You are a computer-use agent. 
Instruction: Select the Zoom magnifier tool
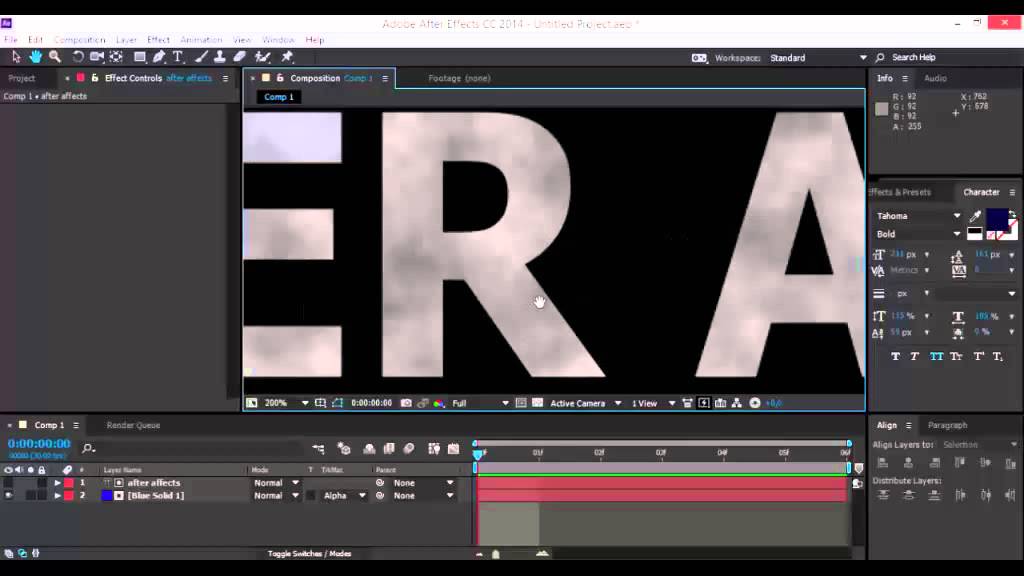[55, 57]
